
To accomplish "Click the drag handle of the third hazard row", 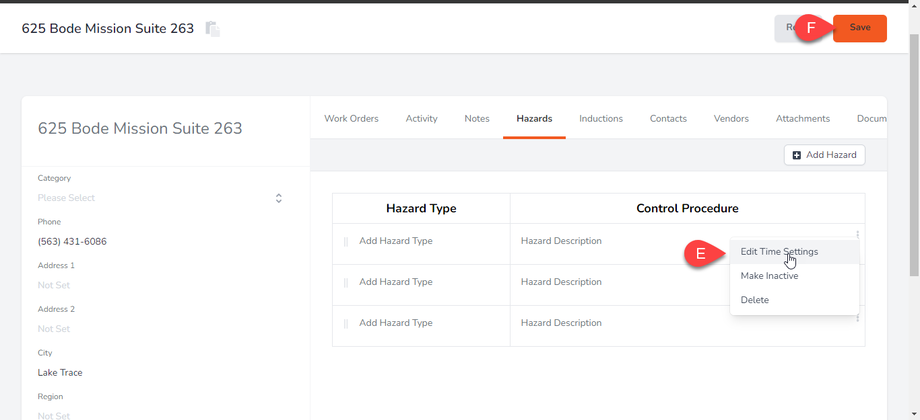I will [346, 324].
